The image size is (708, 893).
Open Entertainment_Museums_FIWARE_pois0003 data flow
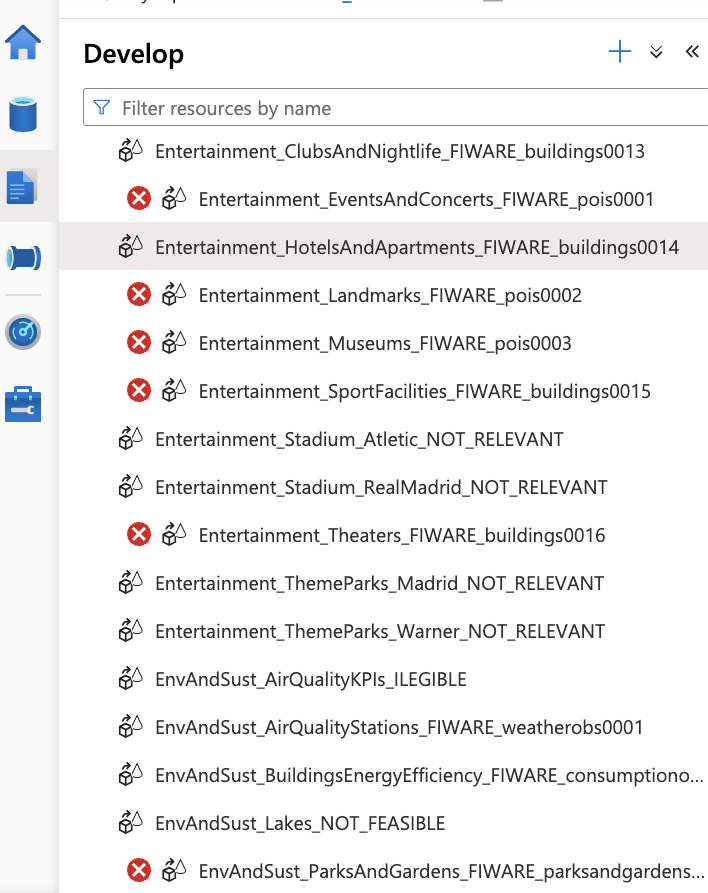(385, 343)
